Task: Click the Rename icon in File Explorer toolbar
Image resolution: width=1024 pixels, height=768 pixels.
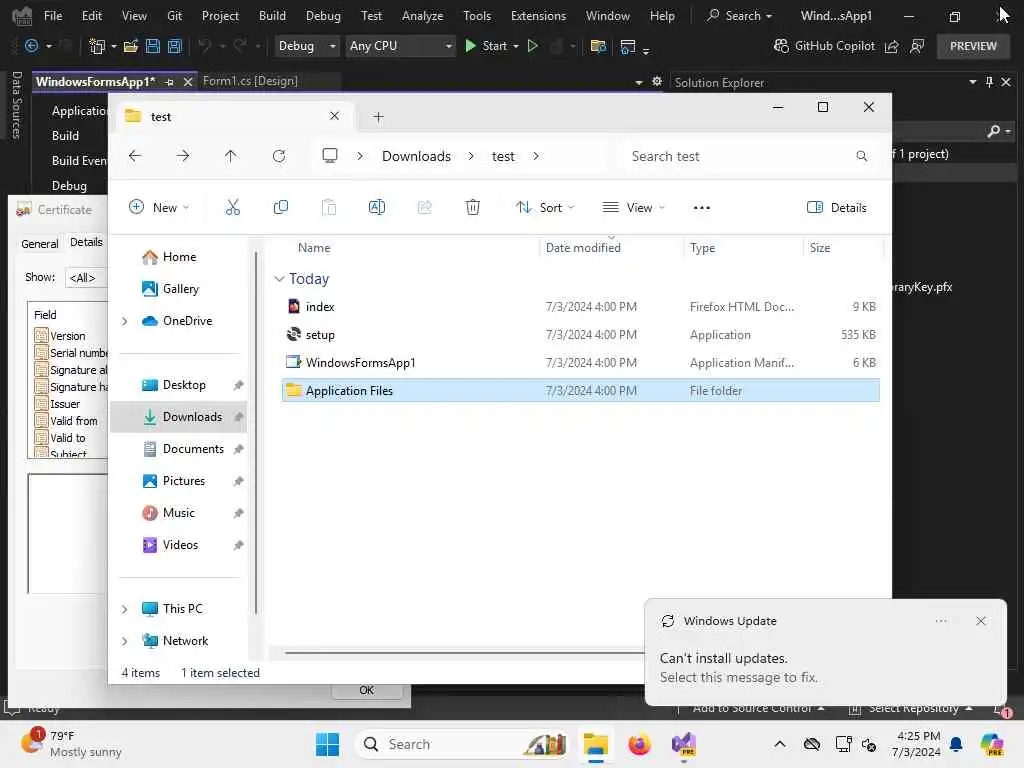Action: 377,208
